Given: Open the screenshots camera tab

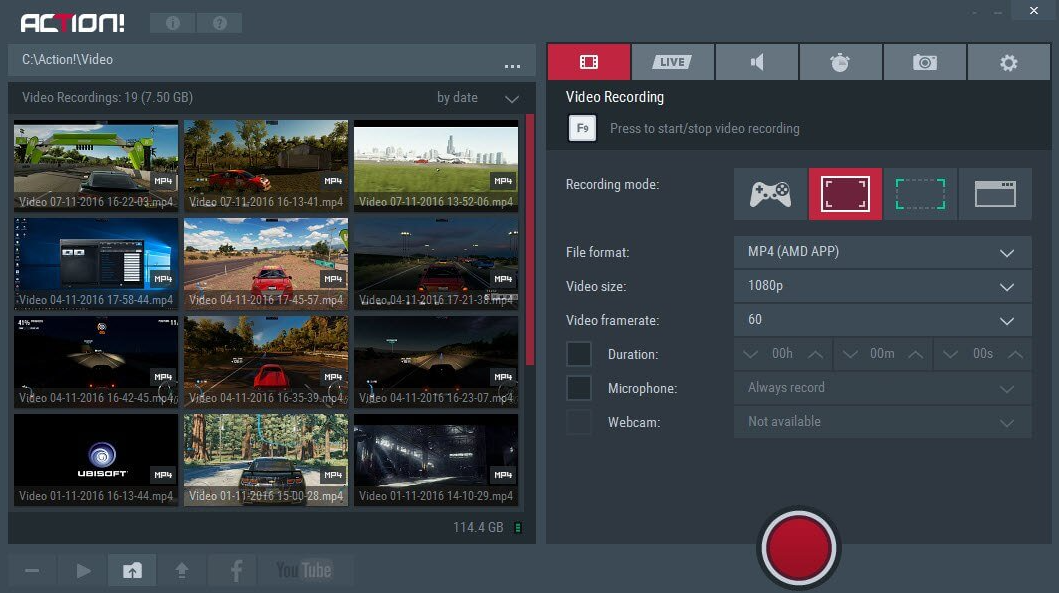Looking at the screenshot, I should coord(925,62).
